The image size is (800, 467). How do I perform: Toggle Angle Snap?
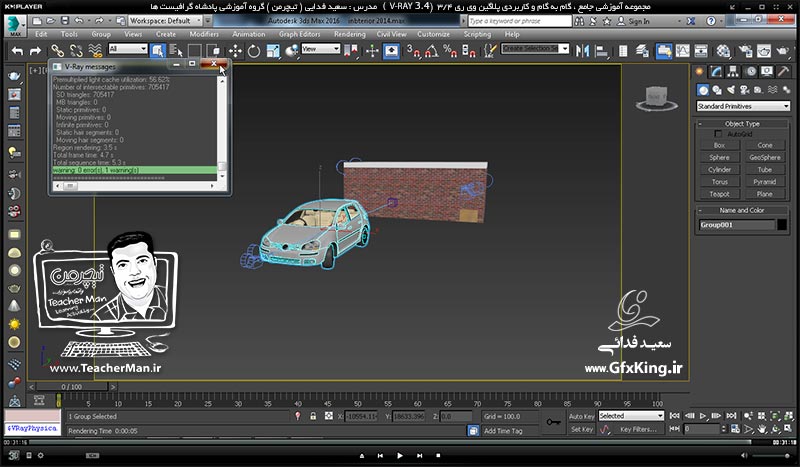432,51
